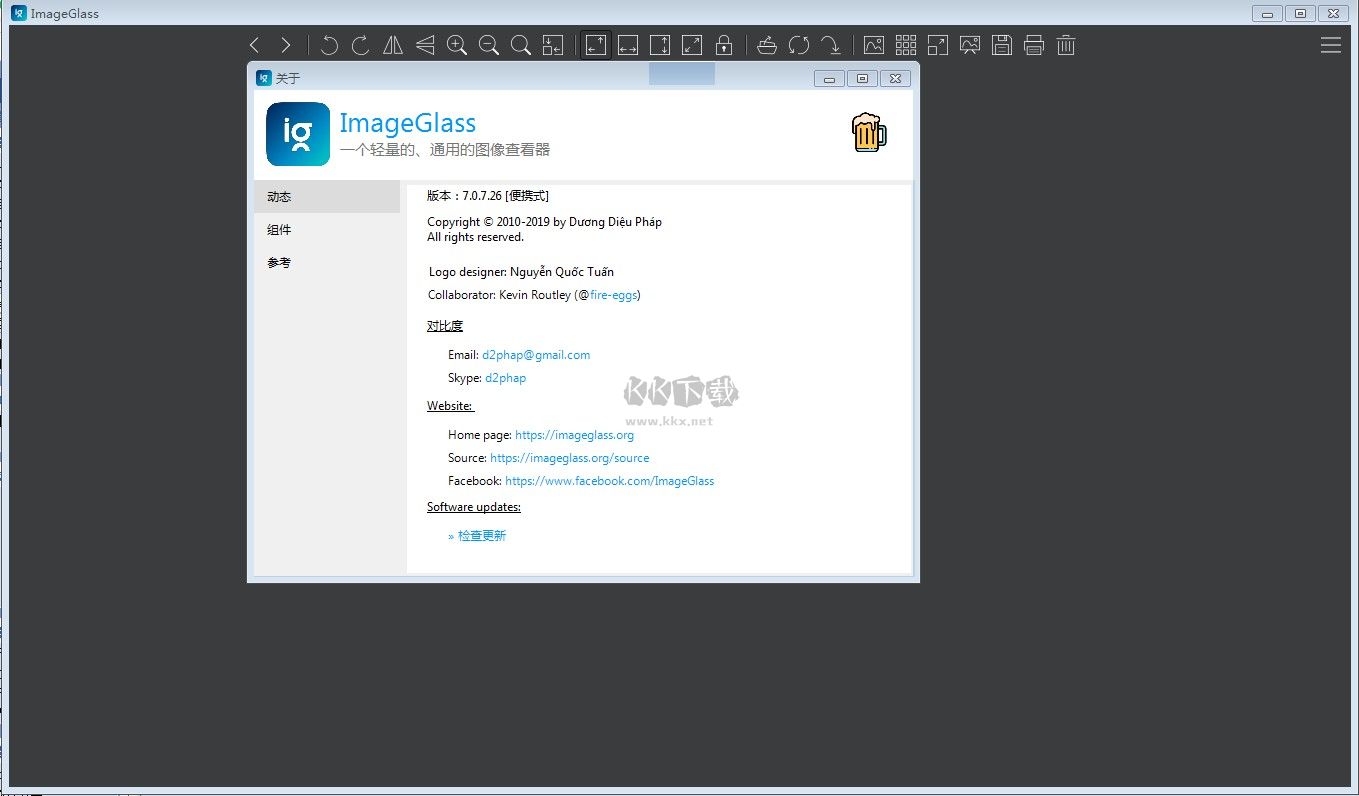Screen dimensions: 1359x796
Task: Open the imageglass.org home page link
Action: pyautogui.click(x=574, y=434)
